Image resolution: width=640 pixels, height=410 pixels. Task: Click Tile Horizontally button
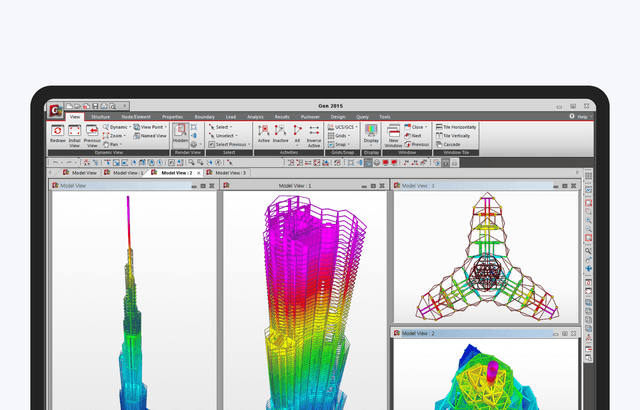click(456, 127)
